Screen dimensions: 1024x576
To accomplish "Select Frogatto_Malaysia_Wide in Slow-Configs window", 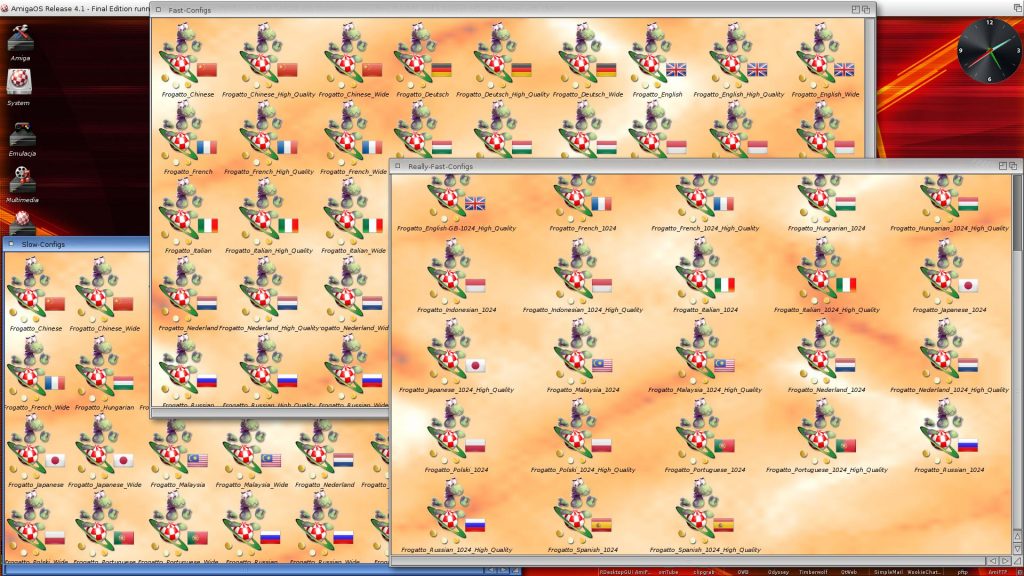I will tap(251, 451).
